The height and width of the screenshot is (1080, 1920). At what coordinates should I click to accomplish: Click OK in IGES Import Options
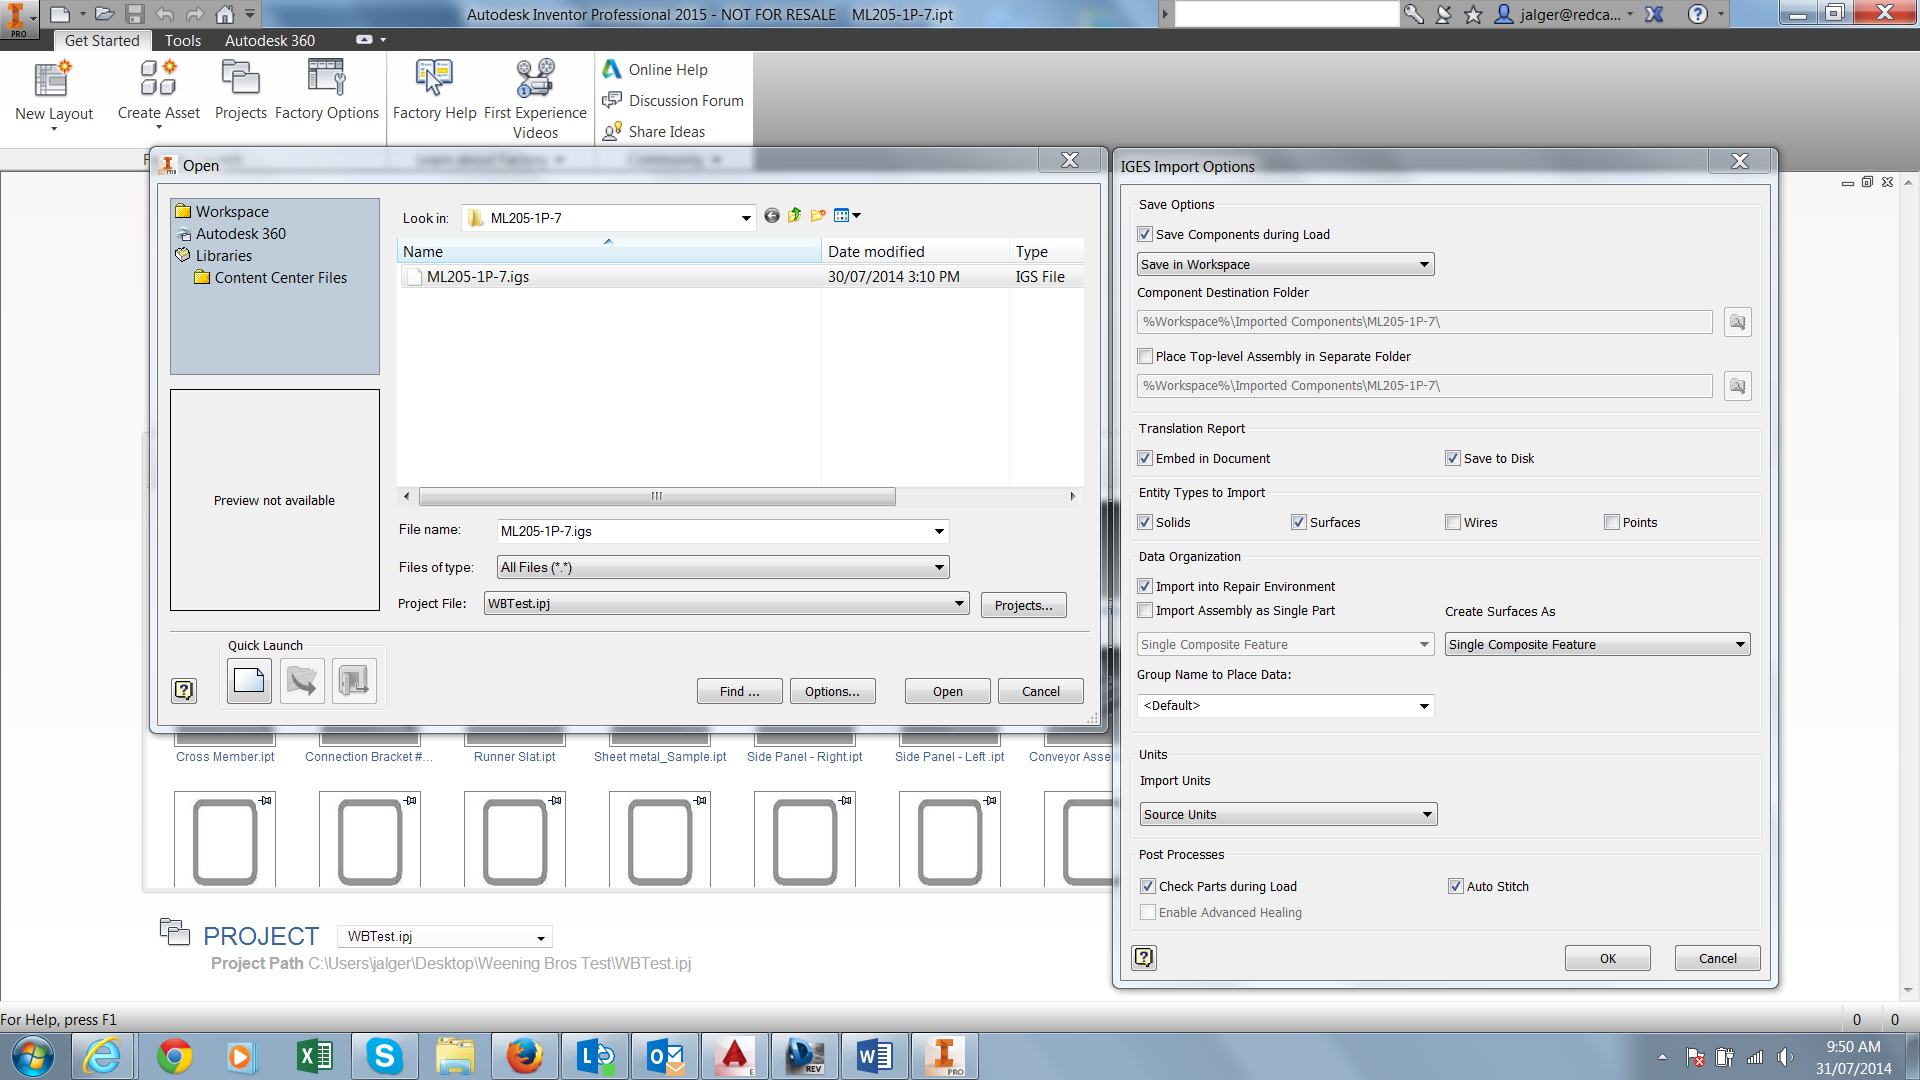[x=1608, y=959]
